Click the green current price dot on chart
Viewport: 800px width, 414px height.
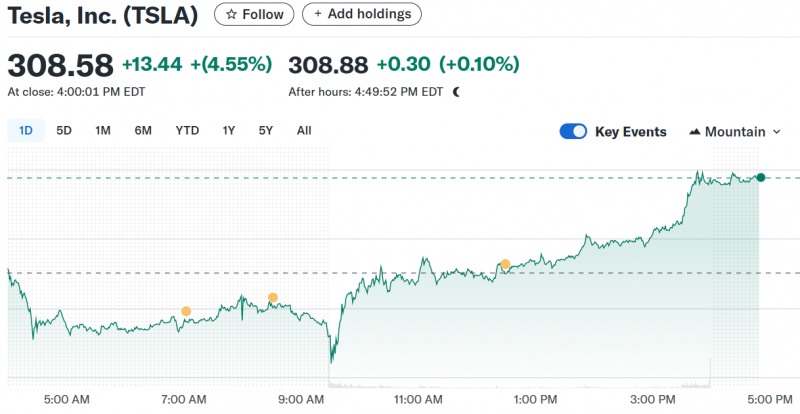[761, 177]
